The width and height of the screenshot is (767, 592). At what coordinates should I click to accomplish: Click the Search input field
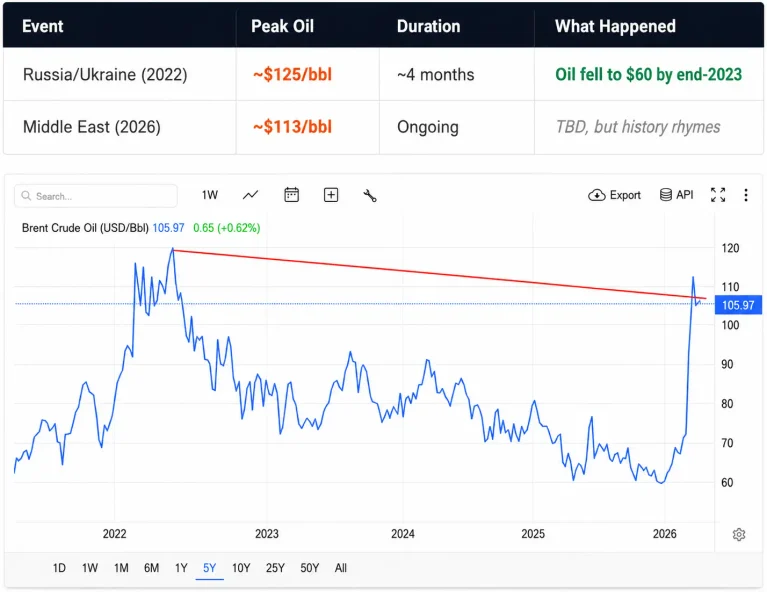(96, 196)
